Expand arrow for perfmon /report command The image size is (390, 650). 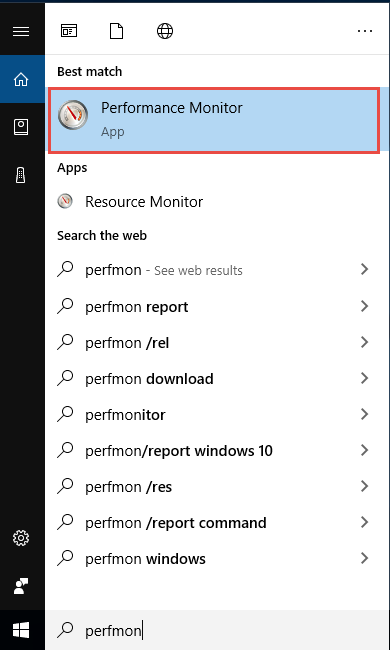pyautogui.click(x=365, y=522)
